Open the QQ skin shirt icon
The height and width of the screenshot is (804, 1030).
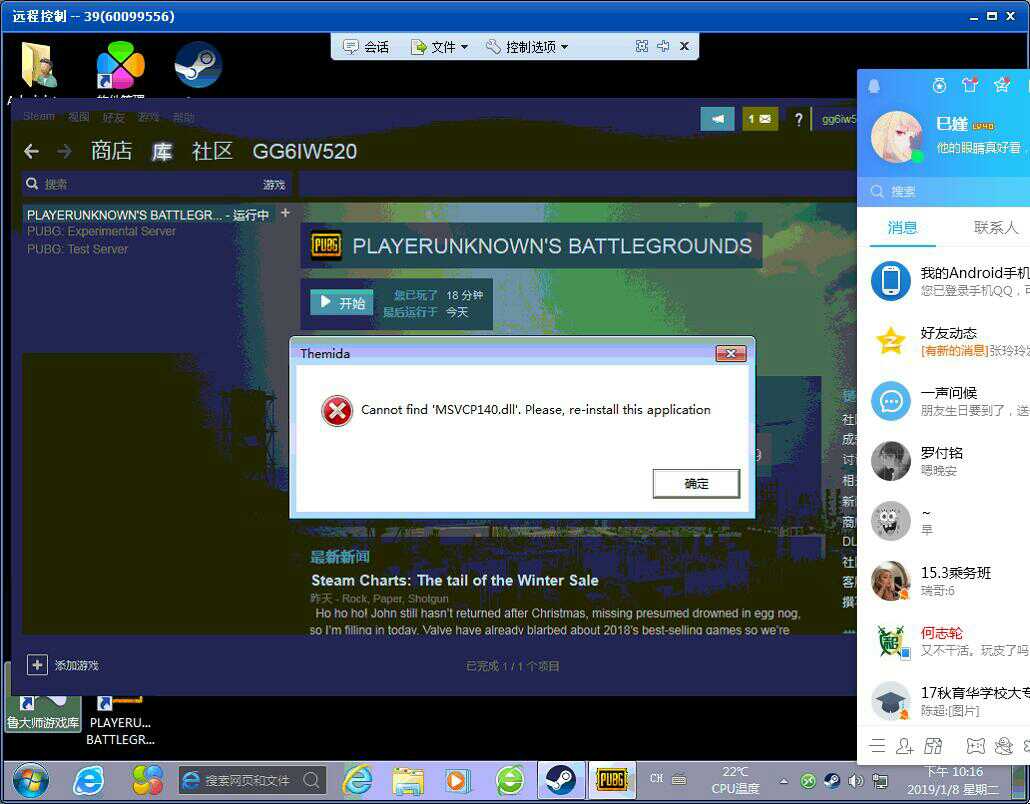click(x=970, y=85)
